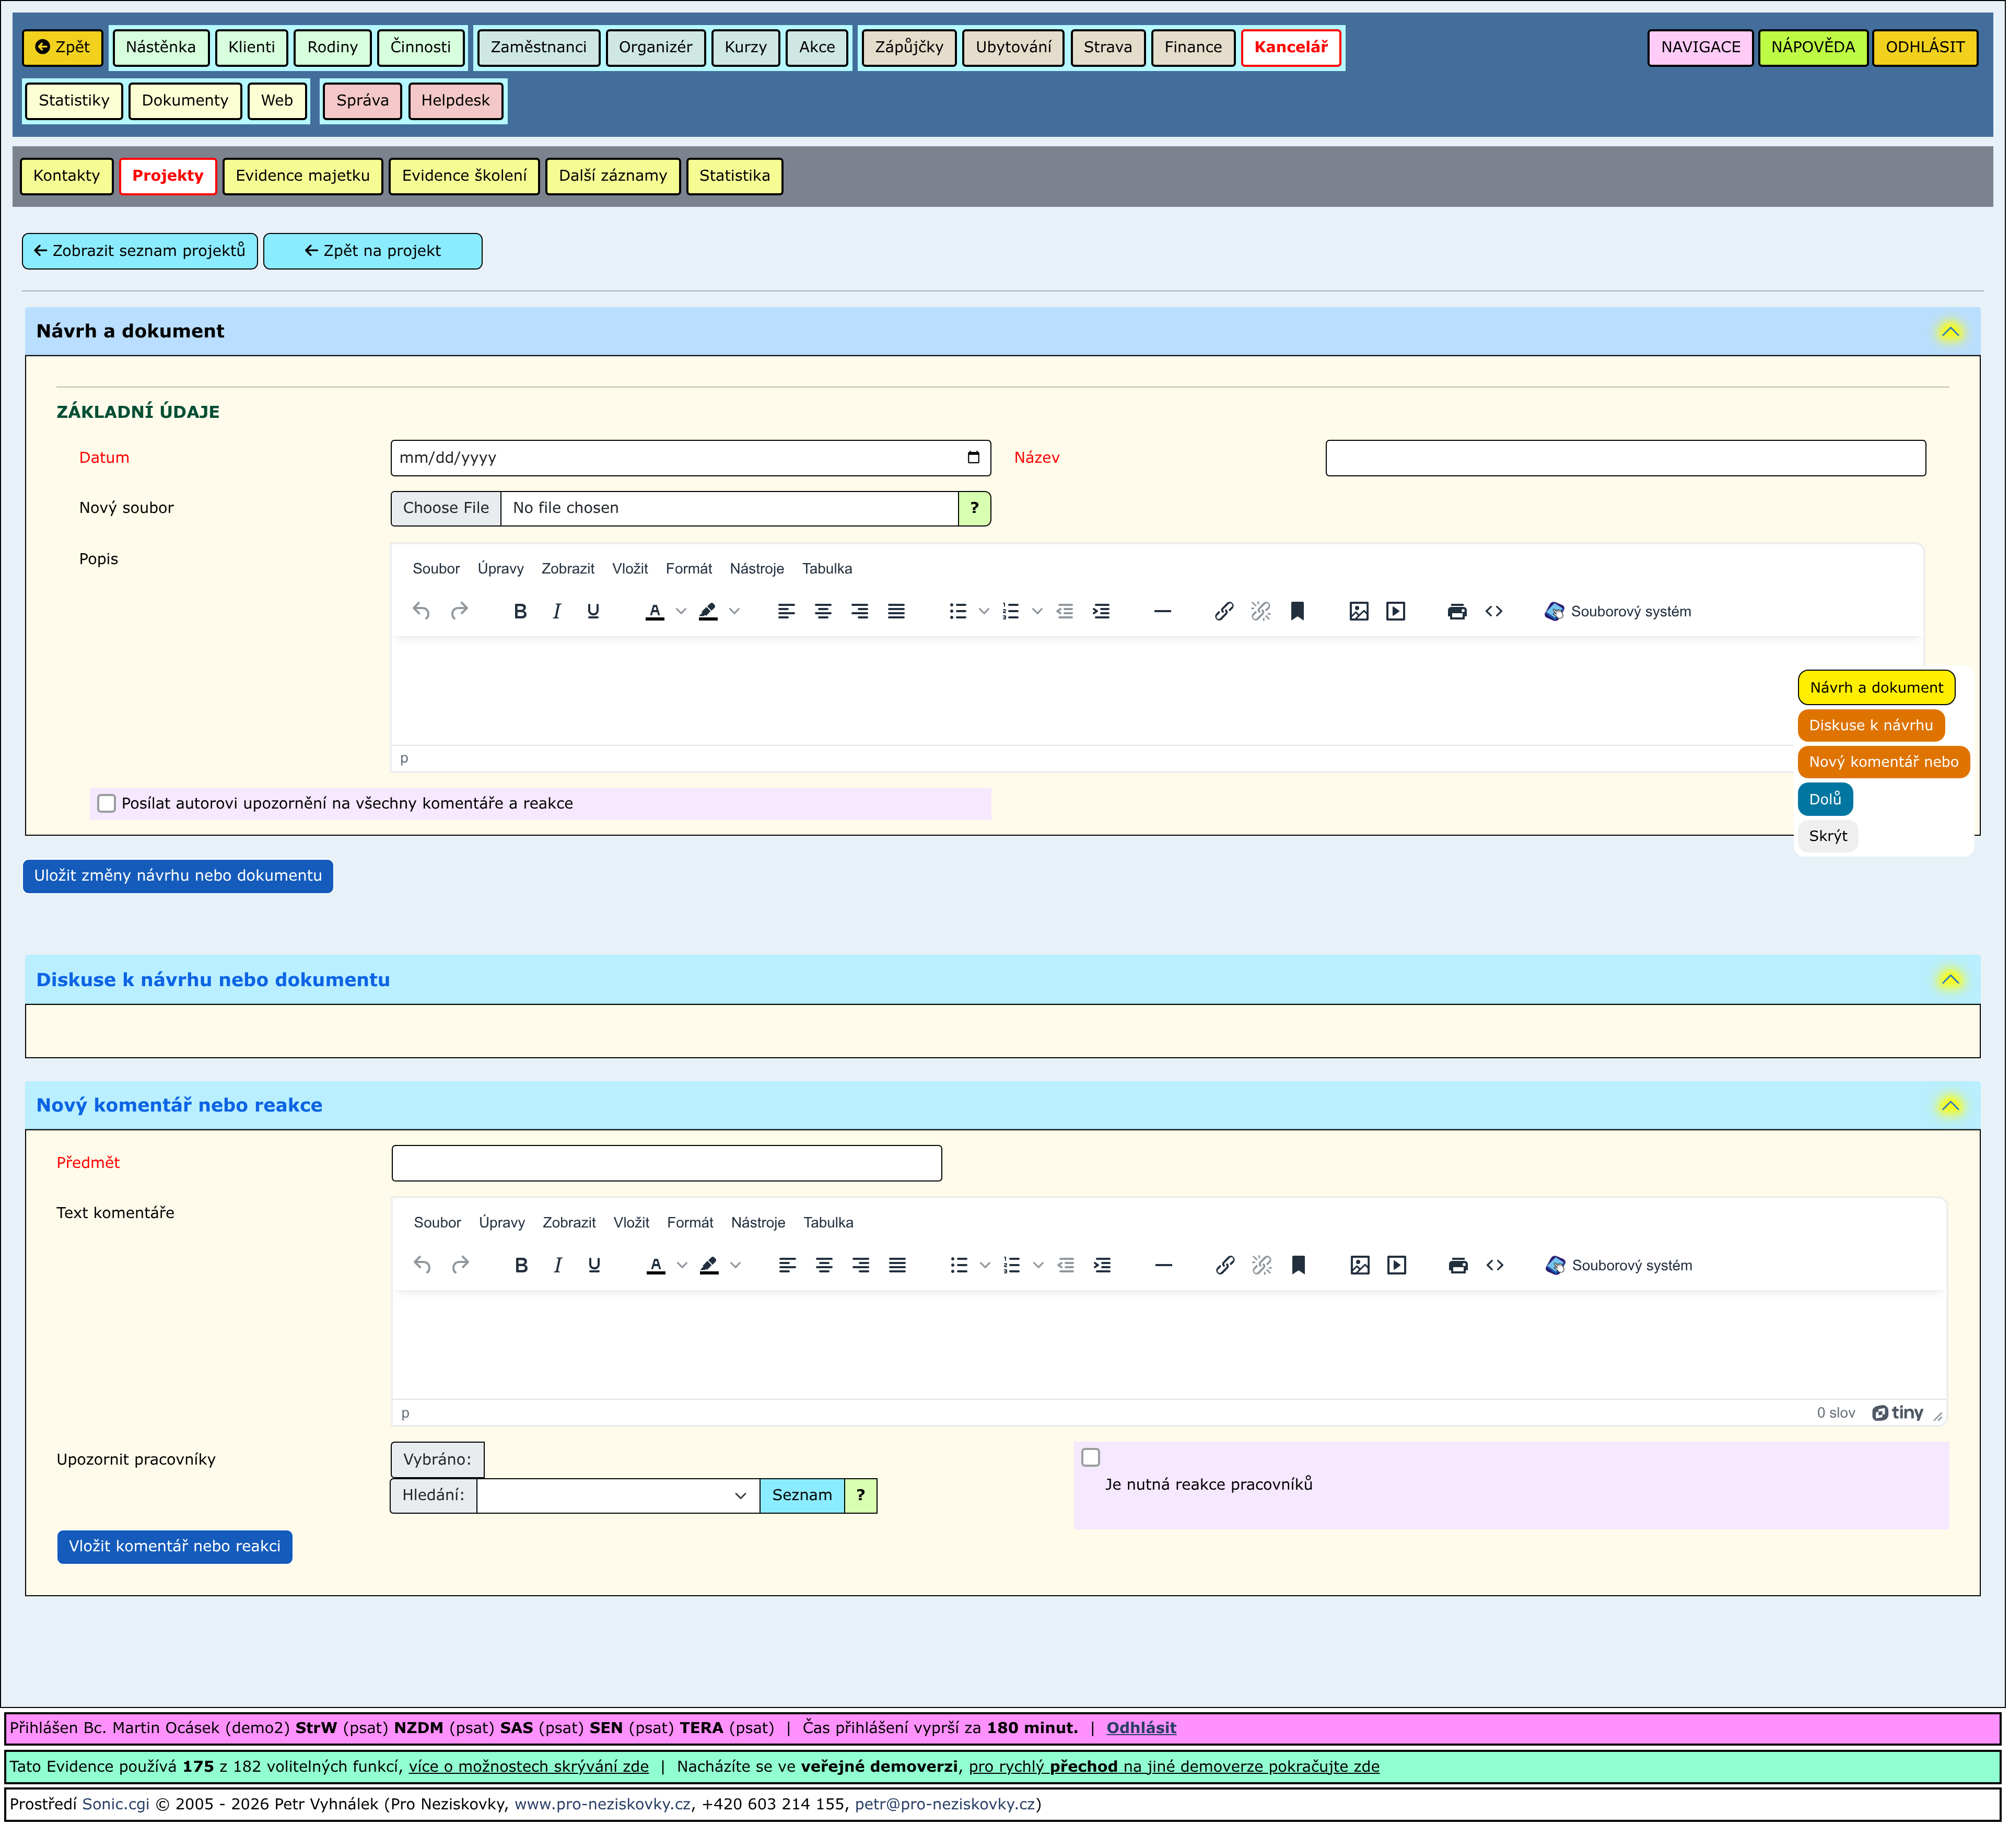The image size is (2009, 1848).
Task: Open the Formát menu in the Popis editor
Action: (x=690, y=569)
